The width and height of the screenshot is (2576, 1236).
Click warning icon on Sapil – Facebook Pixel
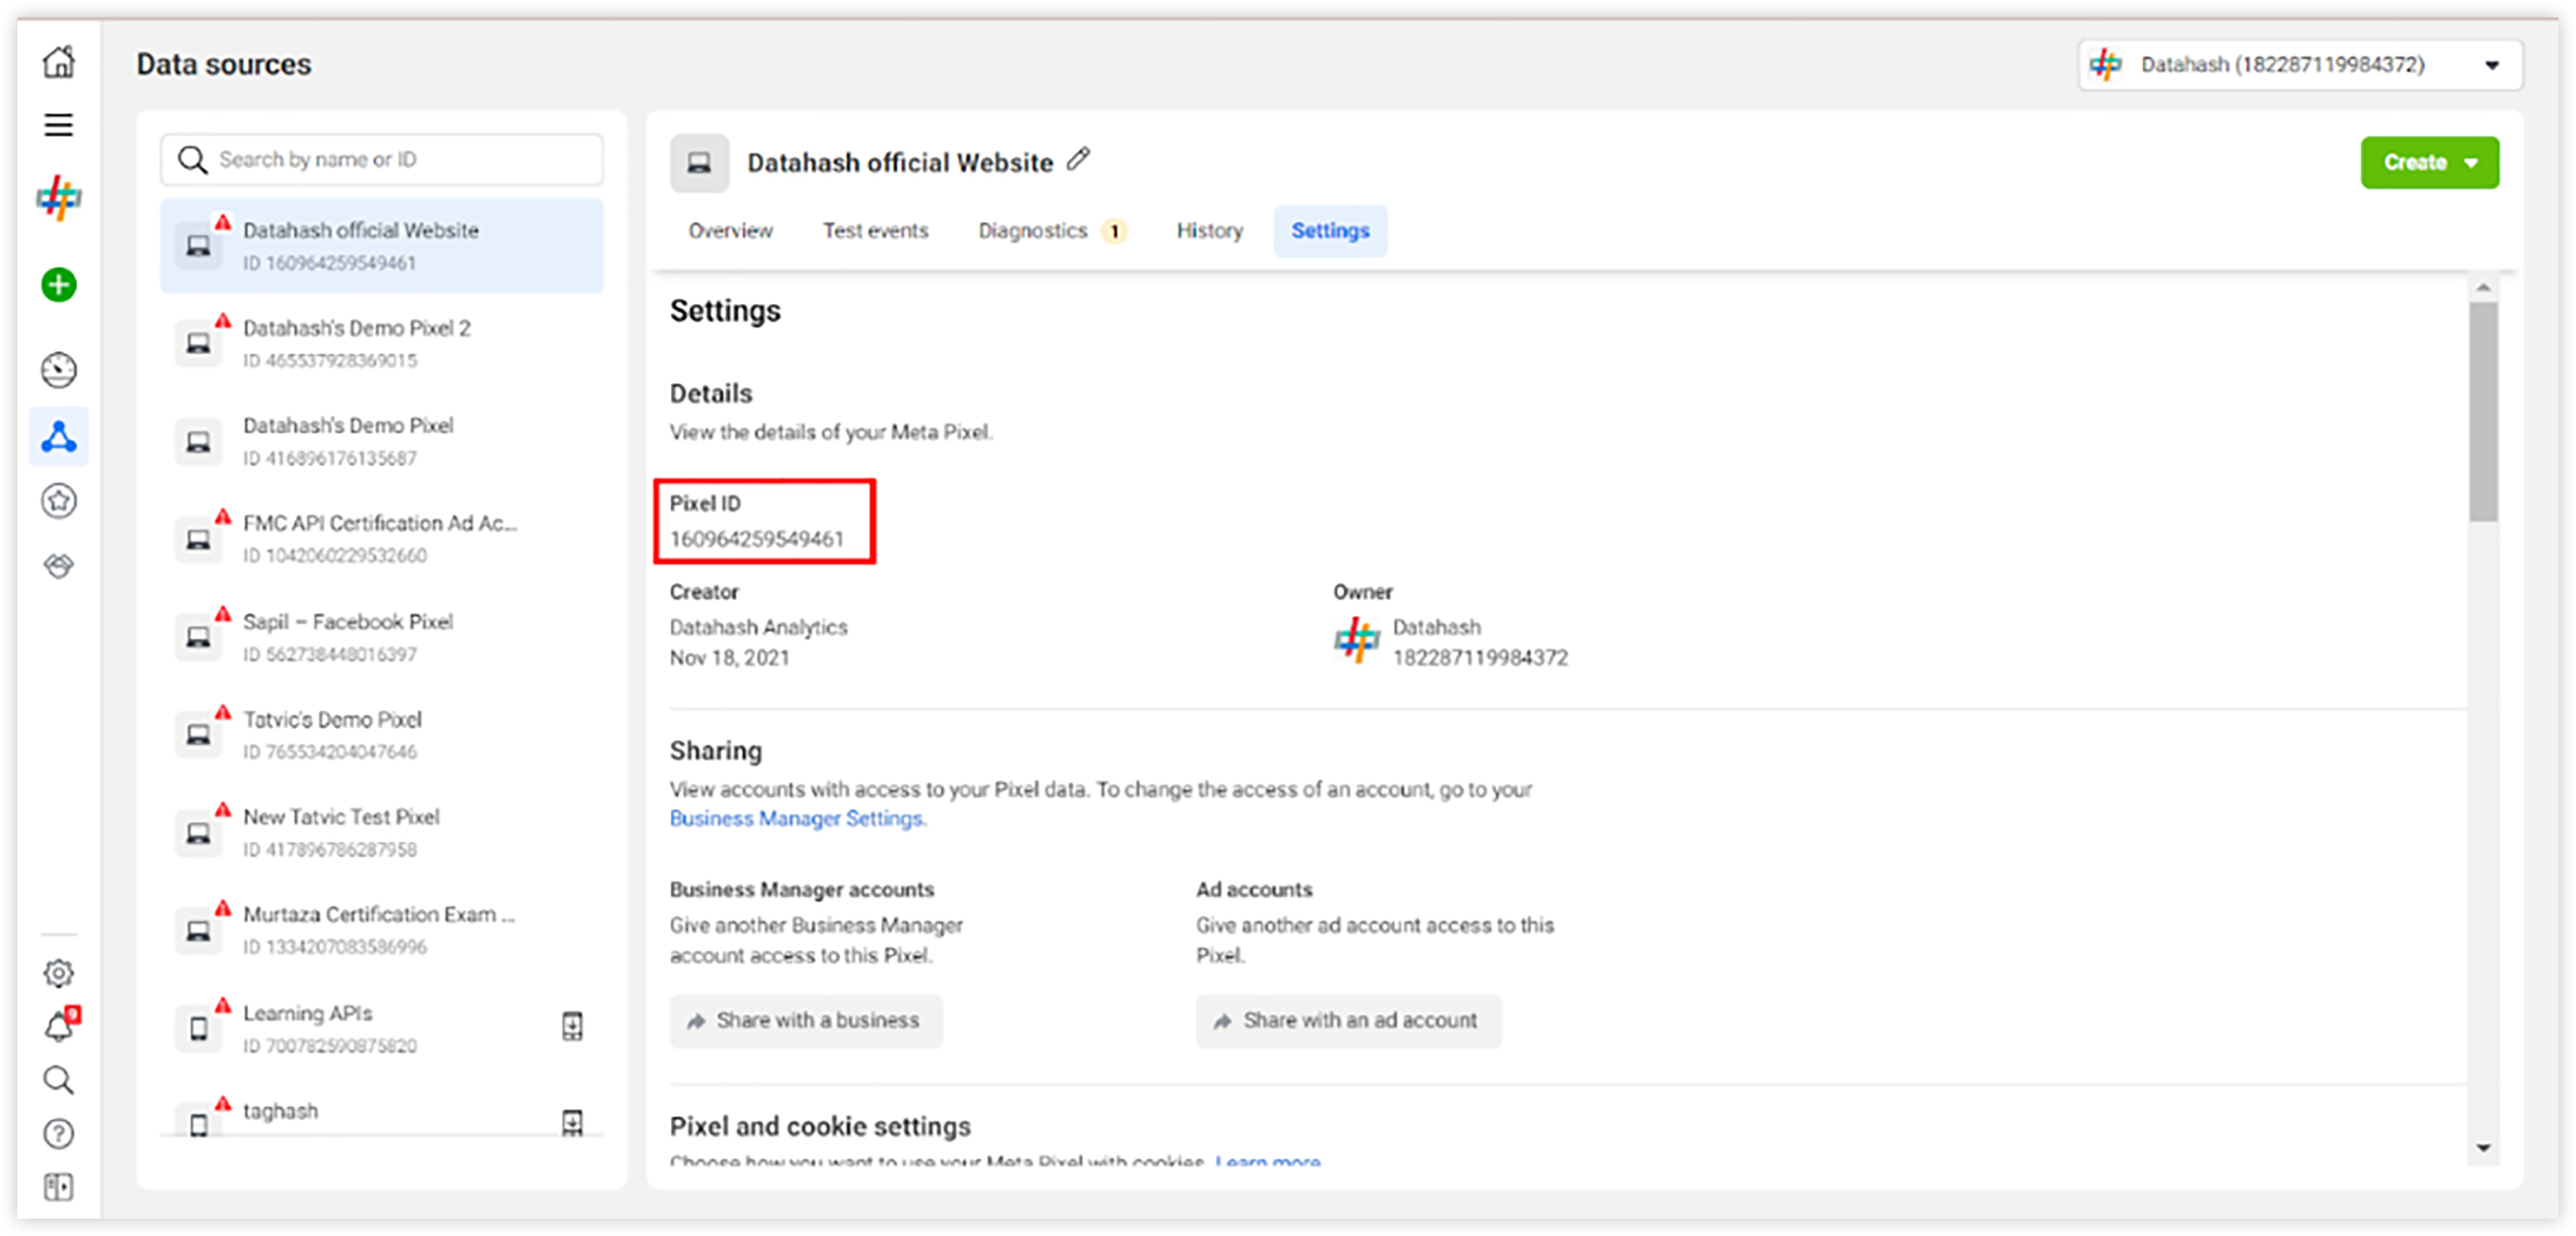pyautogui.click(x=223, y=614)
